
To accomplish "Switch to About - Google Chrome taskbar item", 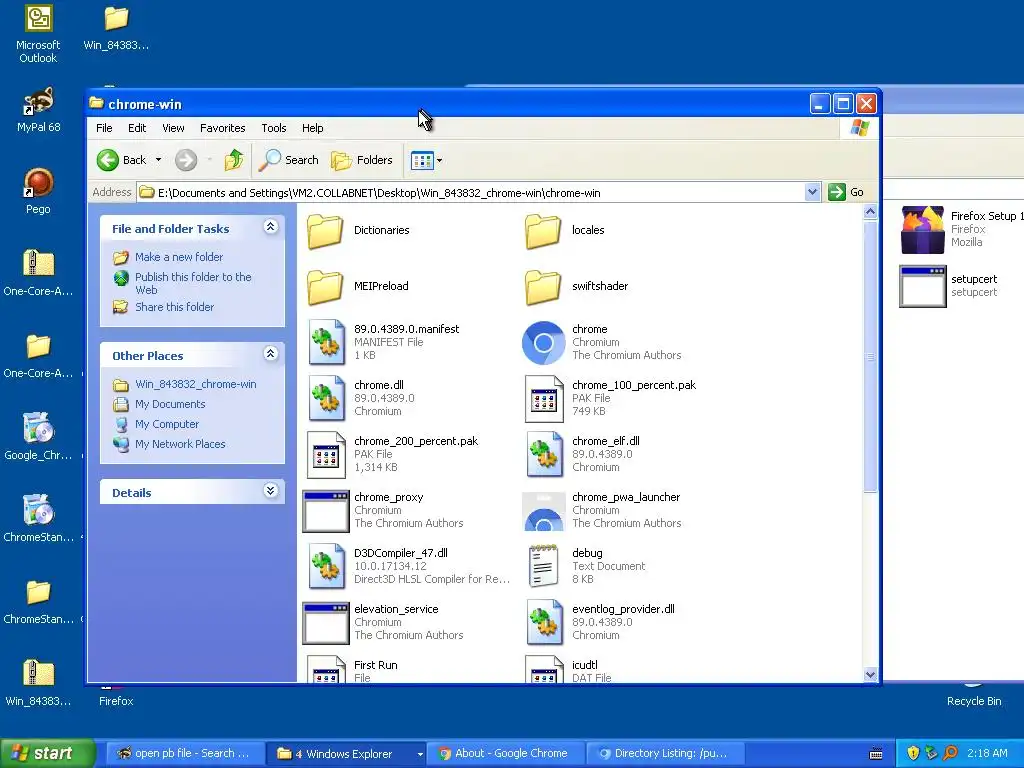I will 505,754.
